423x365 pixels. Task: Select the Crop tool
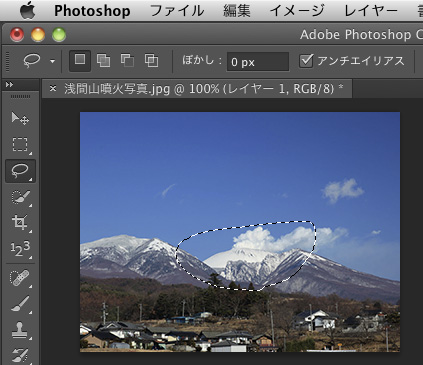tap(20, 222)
